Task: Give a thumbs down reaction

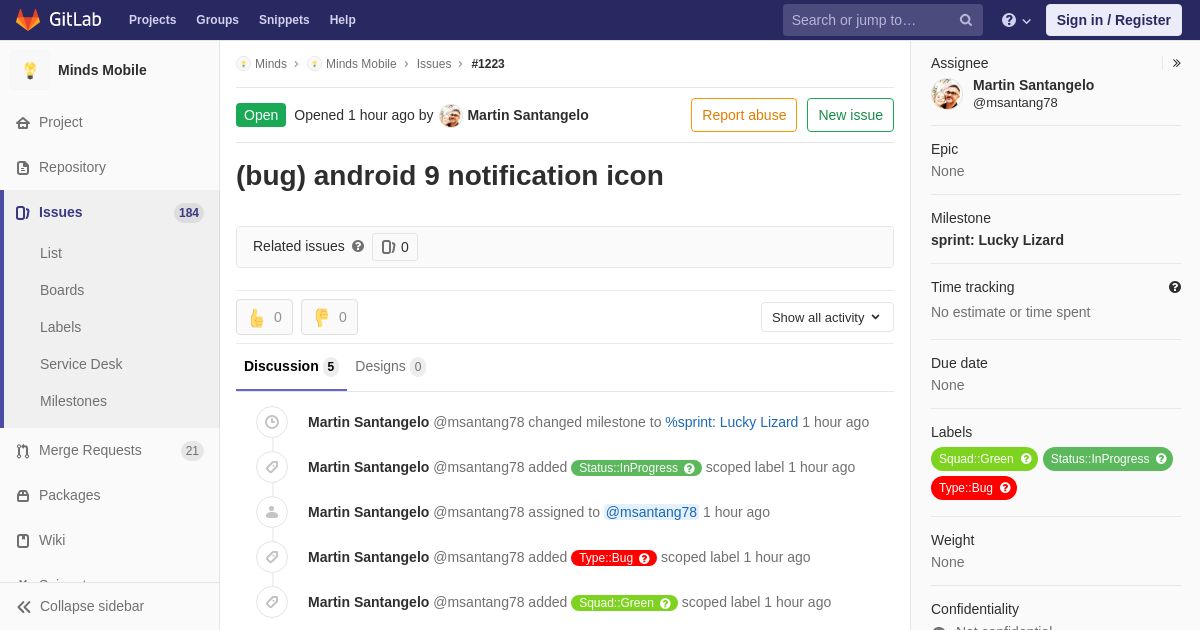Action: click(329, 317)
